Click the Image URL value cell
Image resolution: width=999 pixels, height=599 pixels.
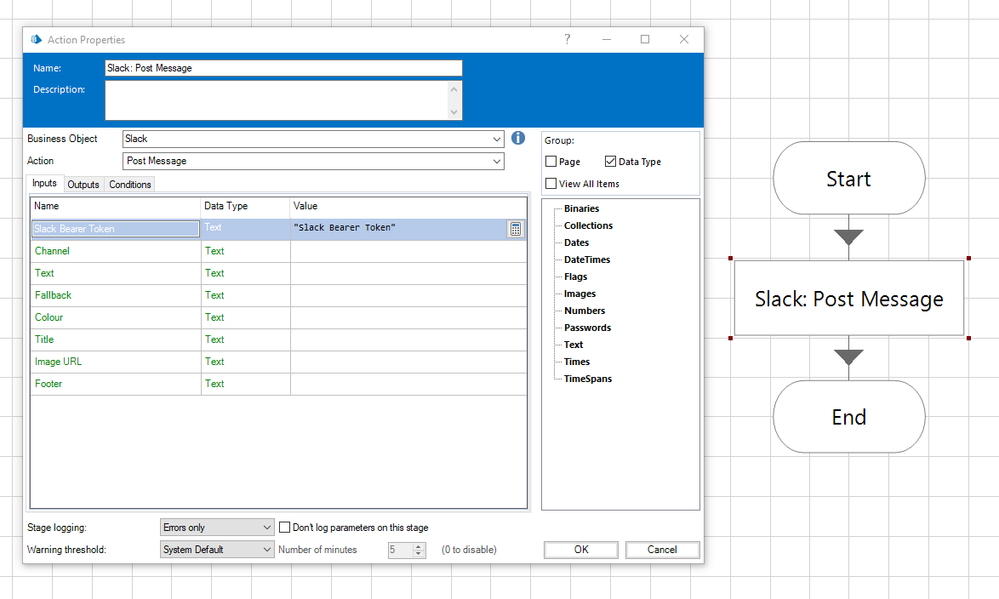pos(408,361)
